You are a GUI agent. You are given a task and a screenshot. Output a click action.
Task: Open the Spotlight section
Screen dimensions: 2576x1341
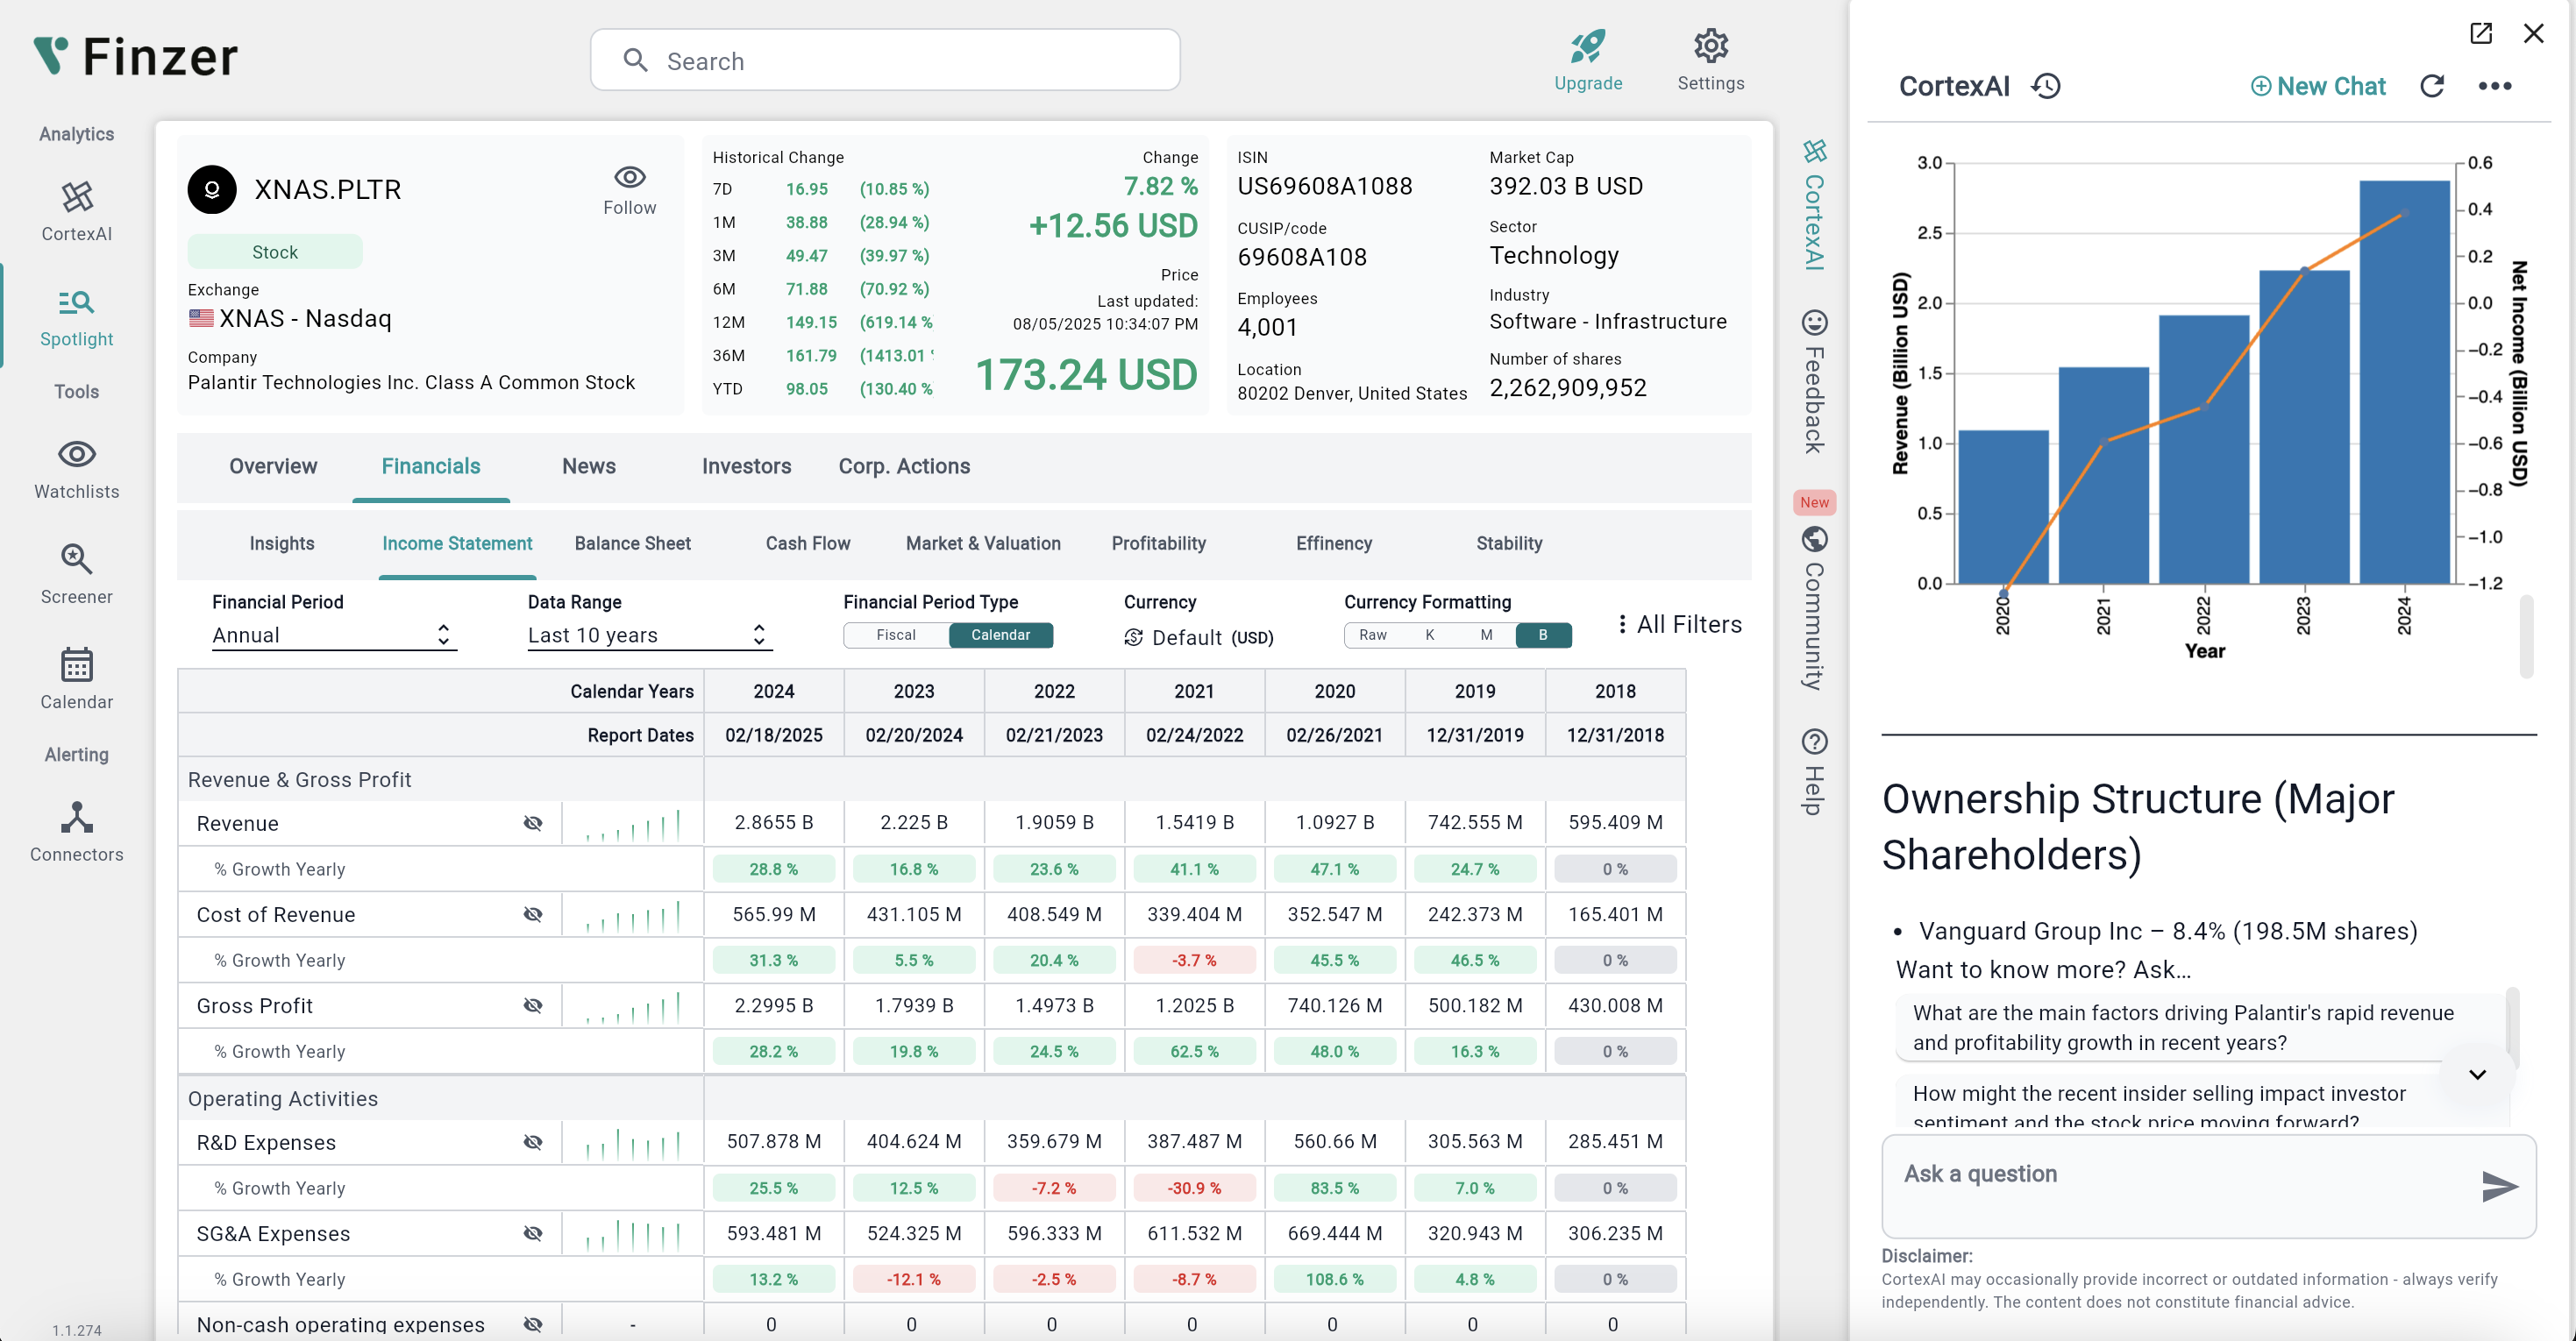tap(76, 317)
